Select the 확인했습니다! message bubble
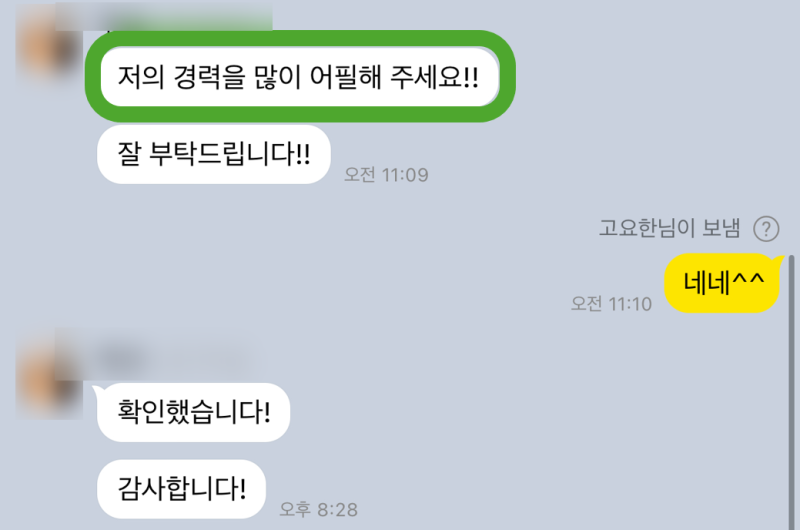800x530 pixels. 193,412
